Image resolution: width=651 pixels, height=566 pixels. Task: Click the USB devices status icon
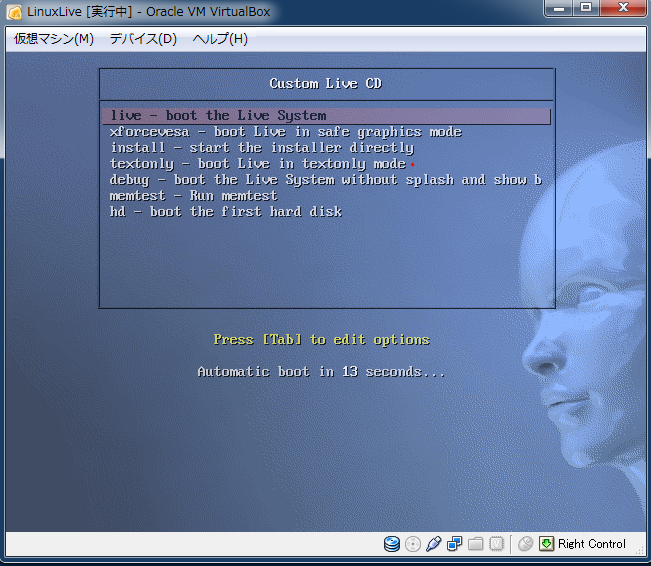(433, 544)
